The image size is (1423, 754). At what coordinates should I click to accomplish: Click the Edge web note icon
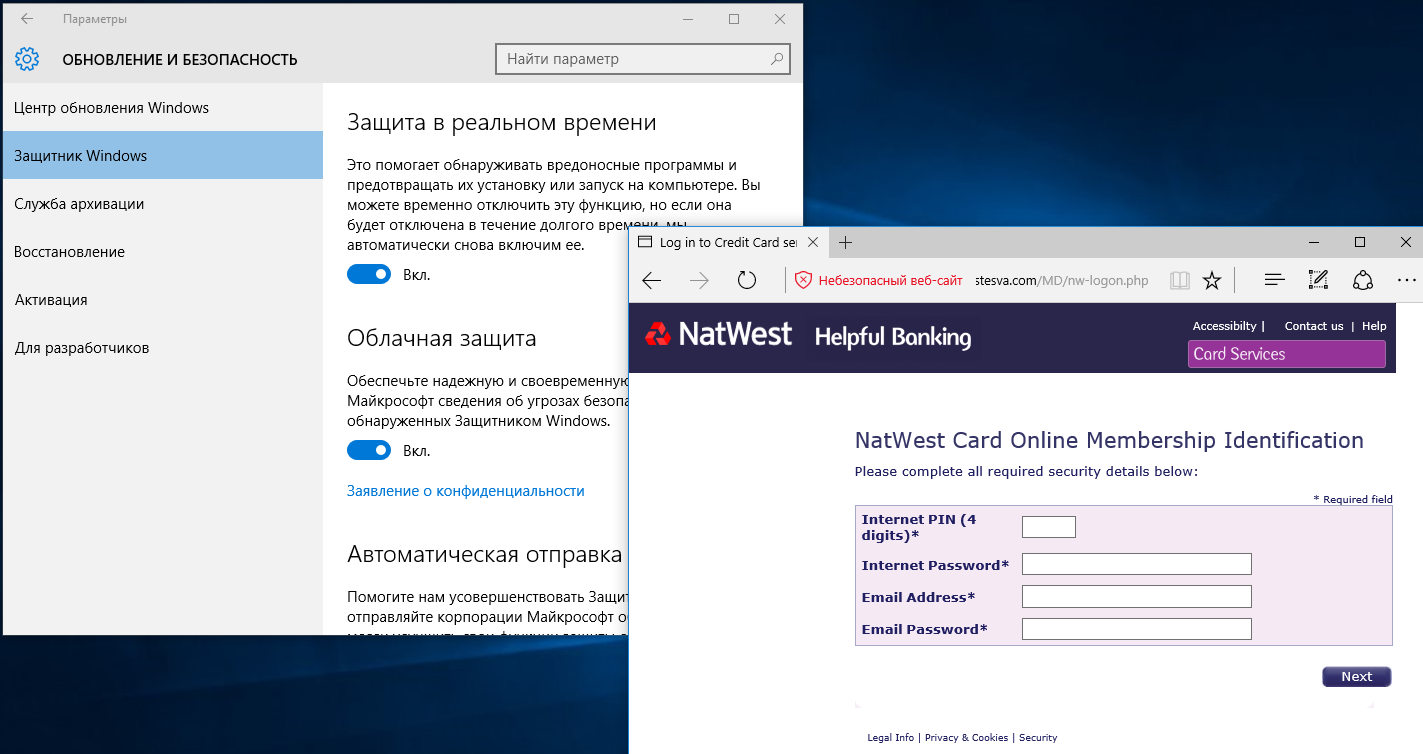pos(1318,281)
